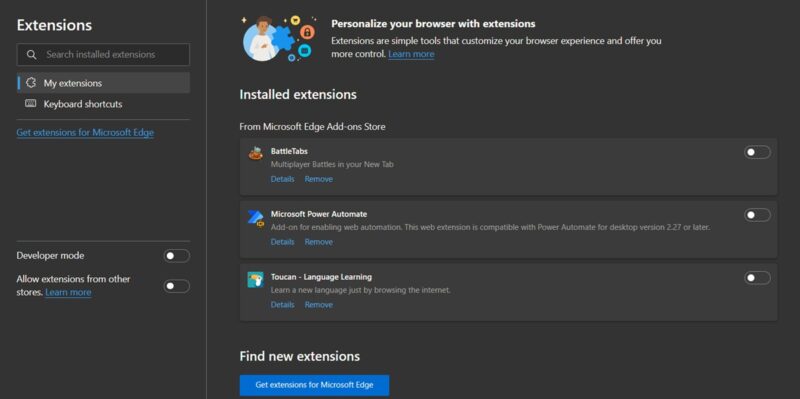Open Details for Microsoft Power Automate
The image size is (800, 399).
click(283, 242)
